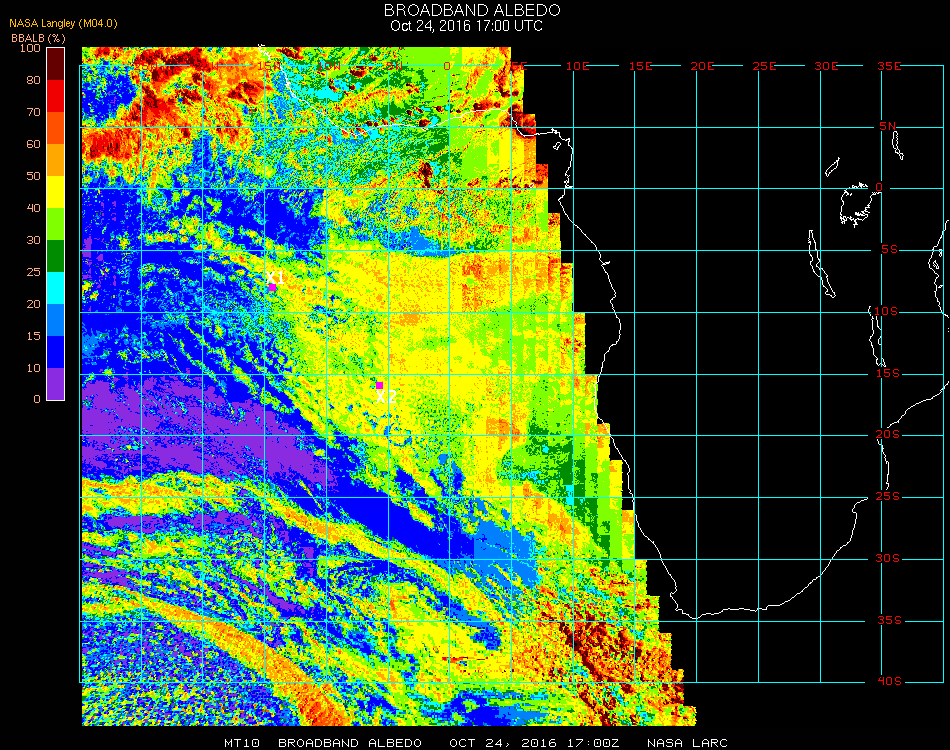Image resolution: width=950 pixels, height=750 pixels.
Task: Click the 5N latitude grid label
Action: click(888, 126)
